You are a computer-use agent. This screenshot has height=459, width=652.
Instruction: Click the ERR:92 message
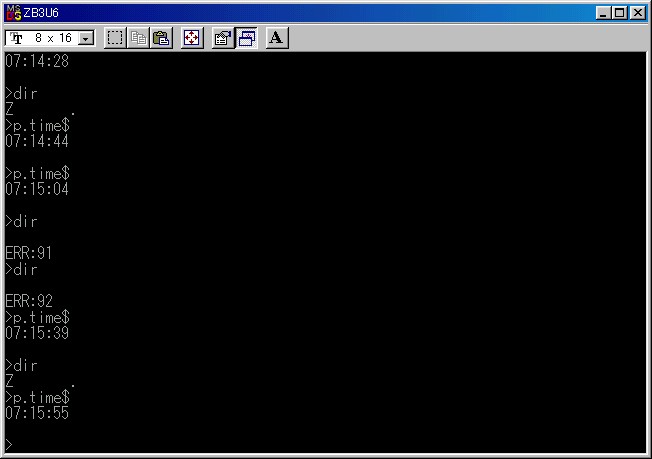[x=29, y=301]
